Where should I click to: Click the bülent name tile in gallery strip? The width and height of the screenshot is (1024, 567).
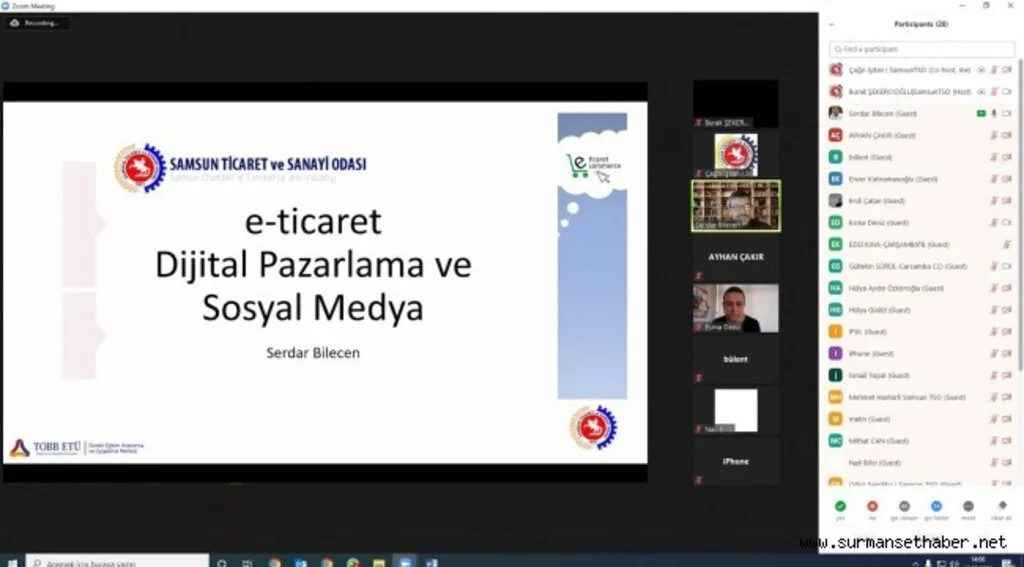tap(736, 359)
